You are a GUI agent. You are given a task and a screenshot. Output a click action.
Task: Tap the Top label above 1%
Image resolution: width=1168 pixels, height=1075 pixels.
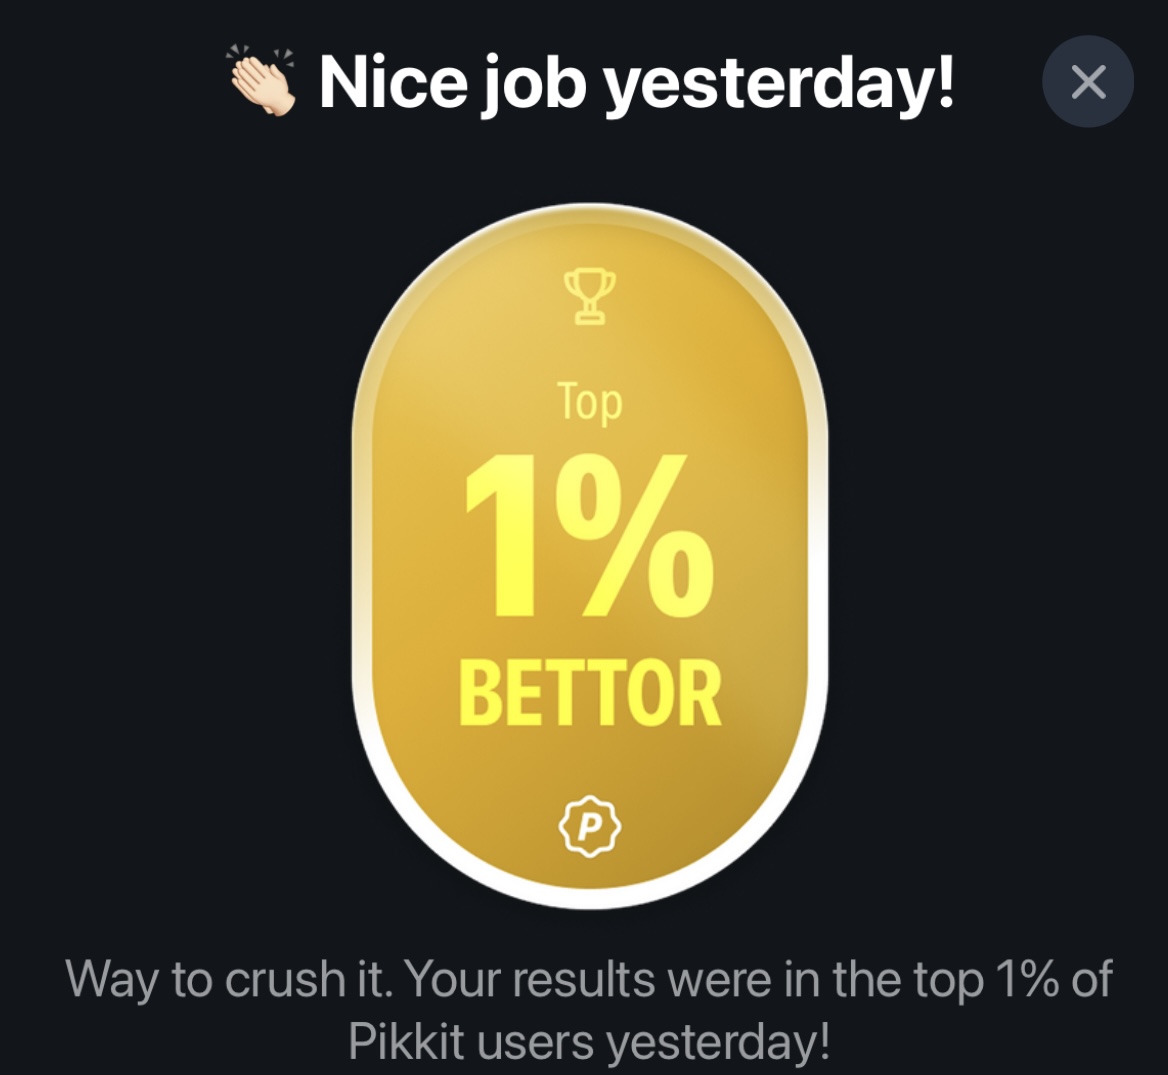coord(590,402)
